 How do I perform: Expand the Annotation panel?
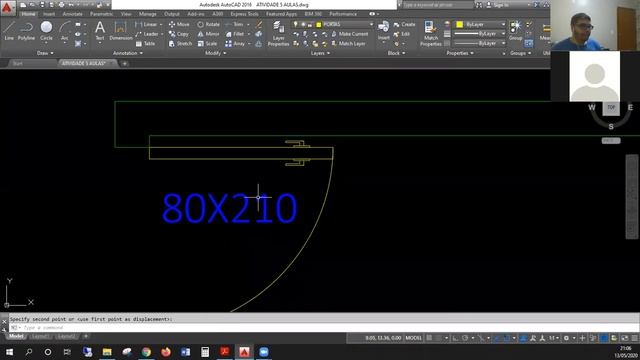tap(127, 53)
